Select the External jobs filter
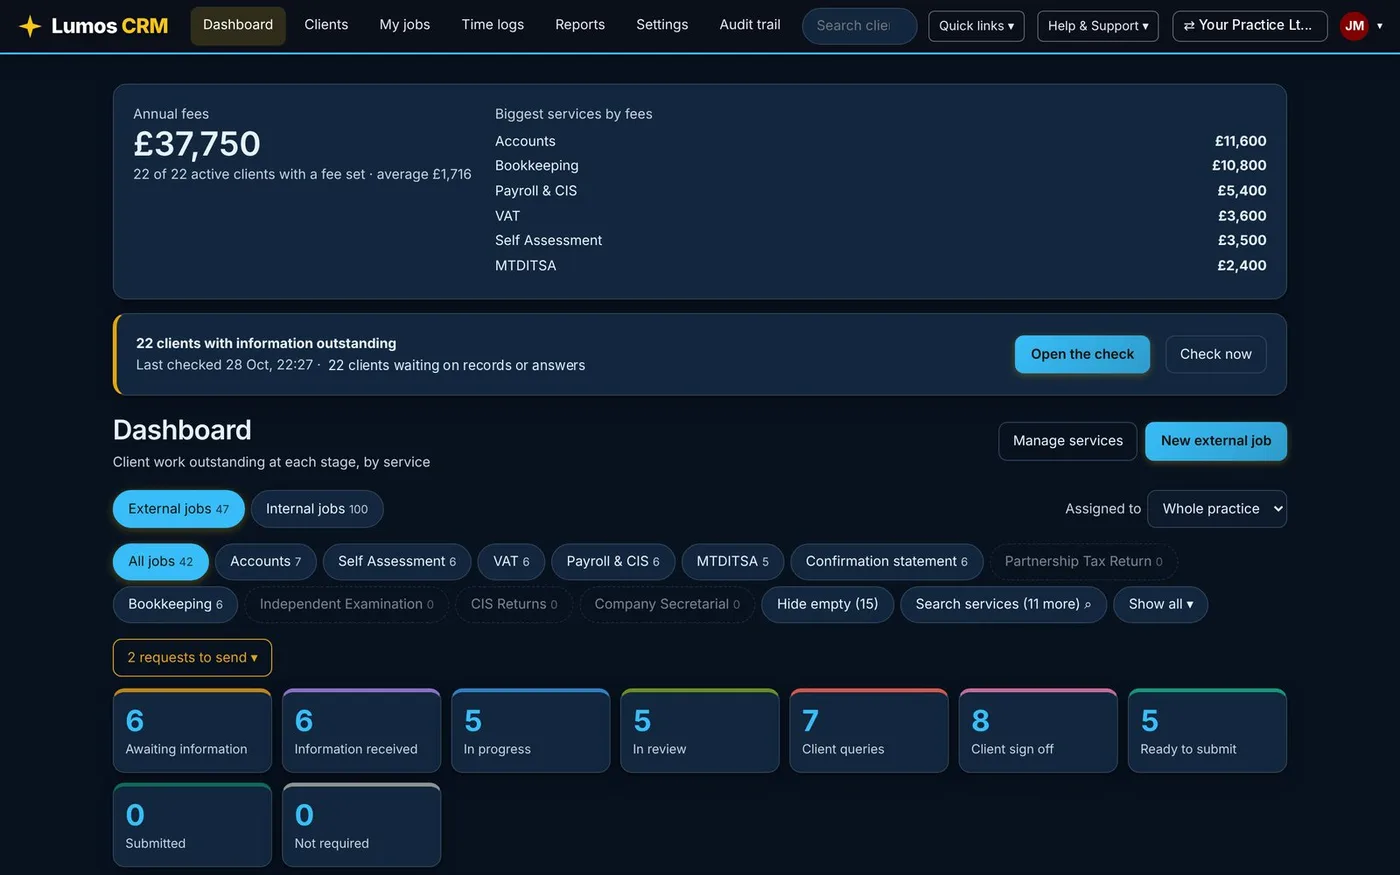Screen dimensions: 1400x875 click(x=178, y=509)
